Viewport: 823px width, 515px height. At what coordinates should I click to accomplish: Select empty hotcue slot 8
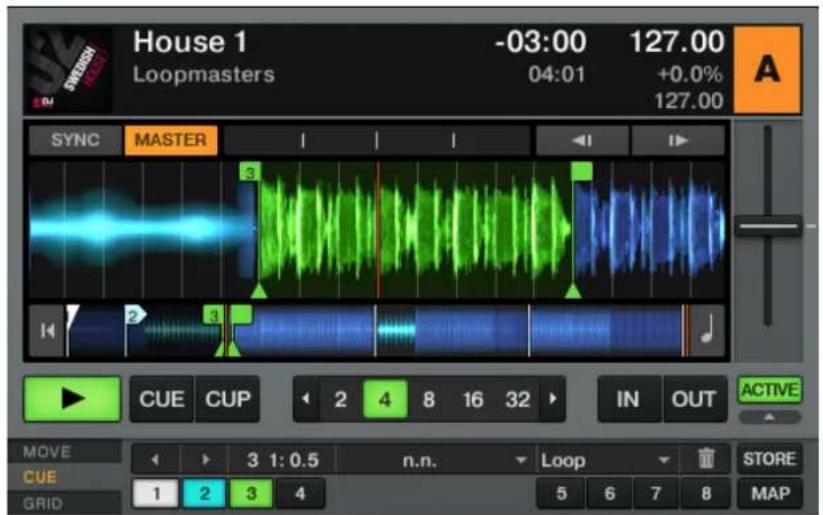point(706,493)
